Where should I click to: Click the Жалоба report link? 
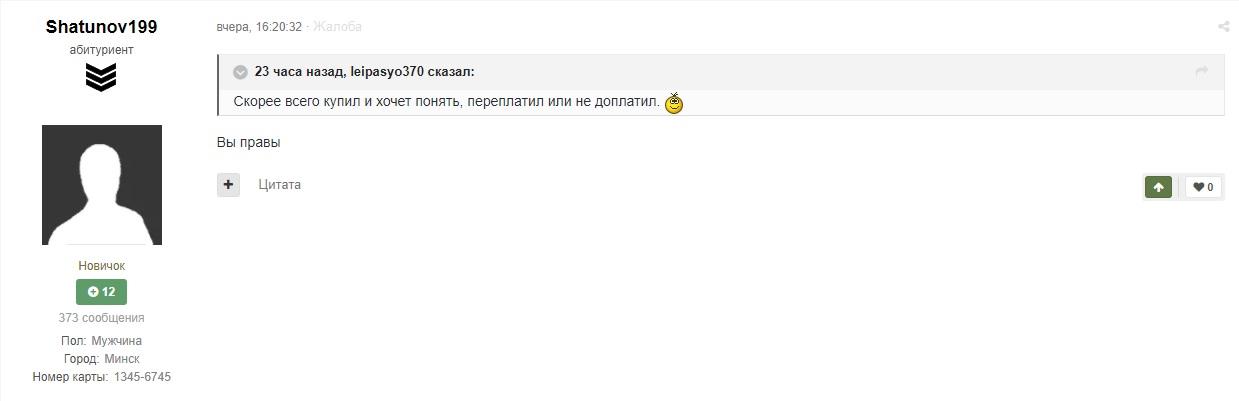(337, 27)
